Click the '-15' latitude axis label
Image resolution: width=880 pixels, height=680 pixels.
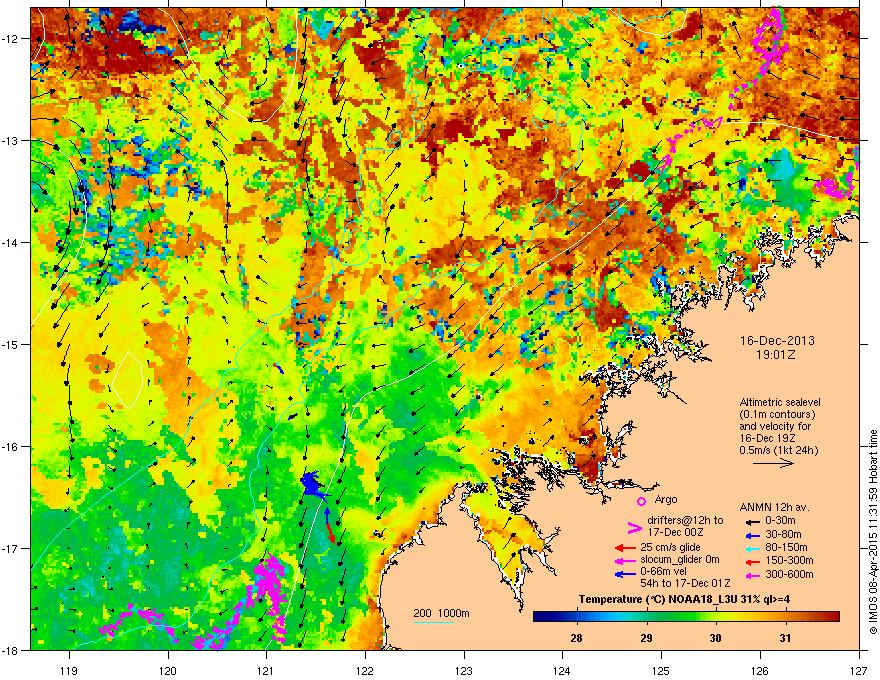12,344
